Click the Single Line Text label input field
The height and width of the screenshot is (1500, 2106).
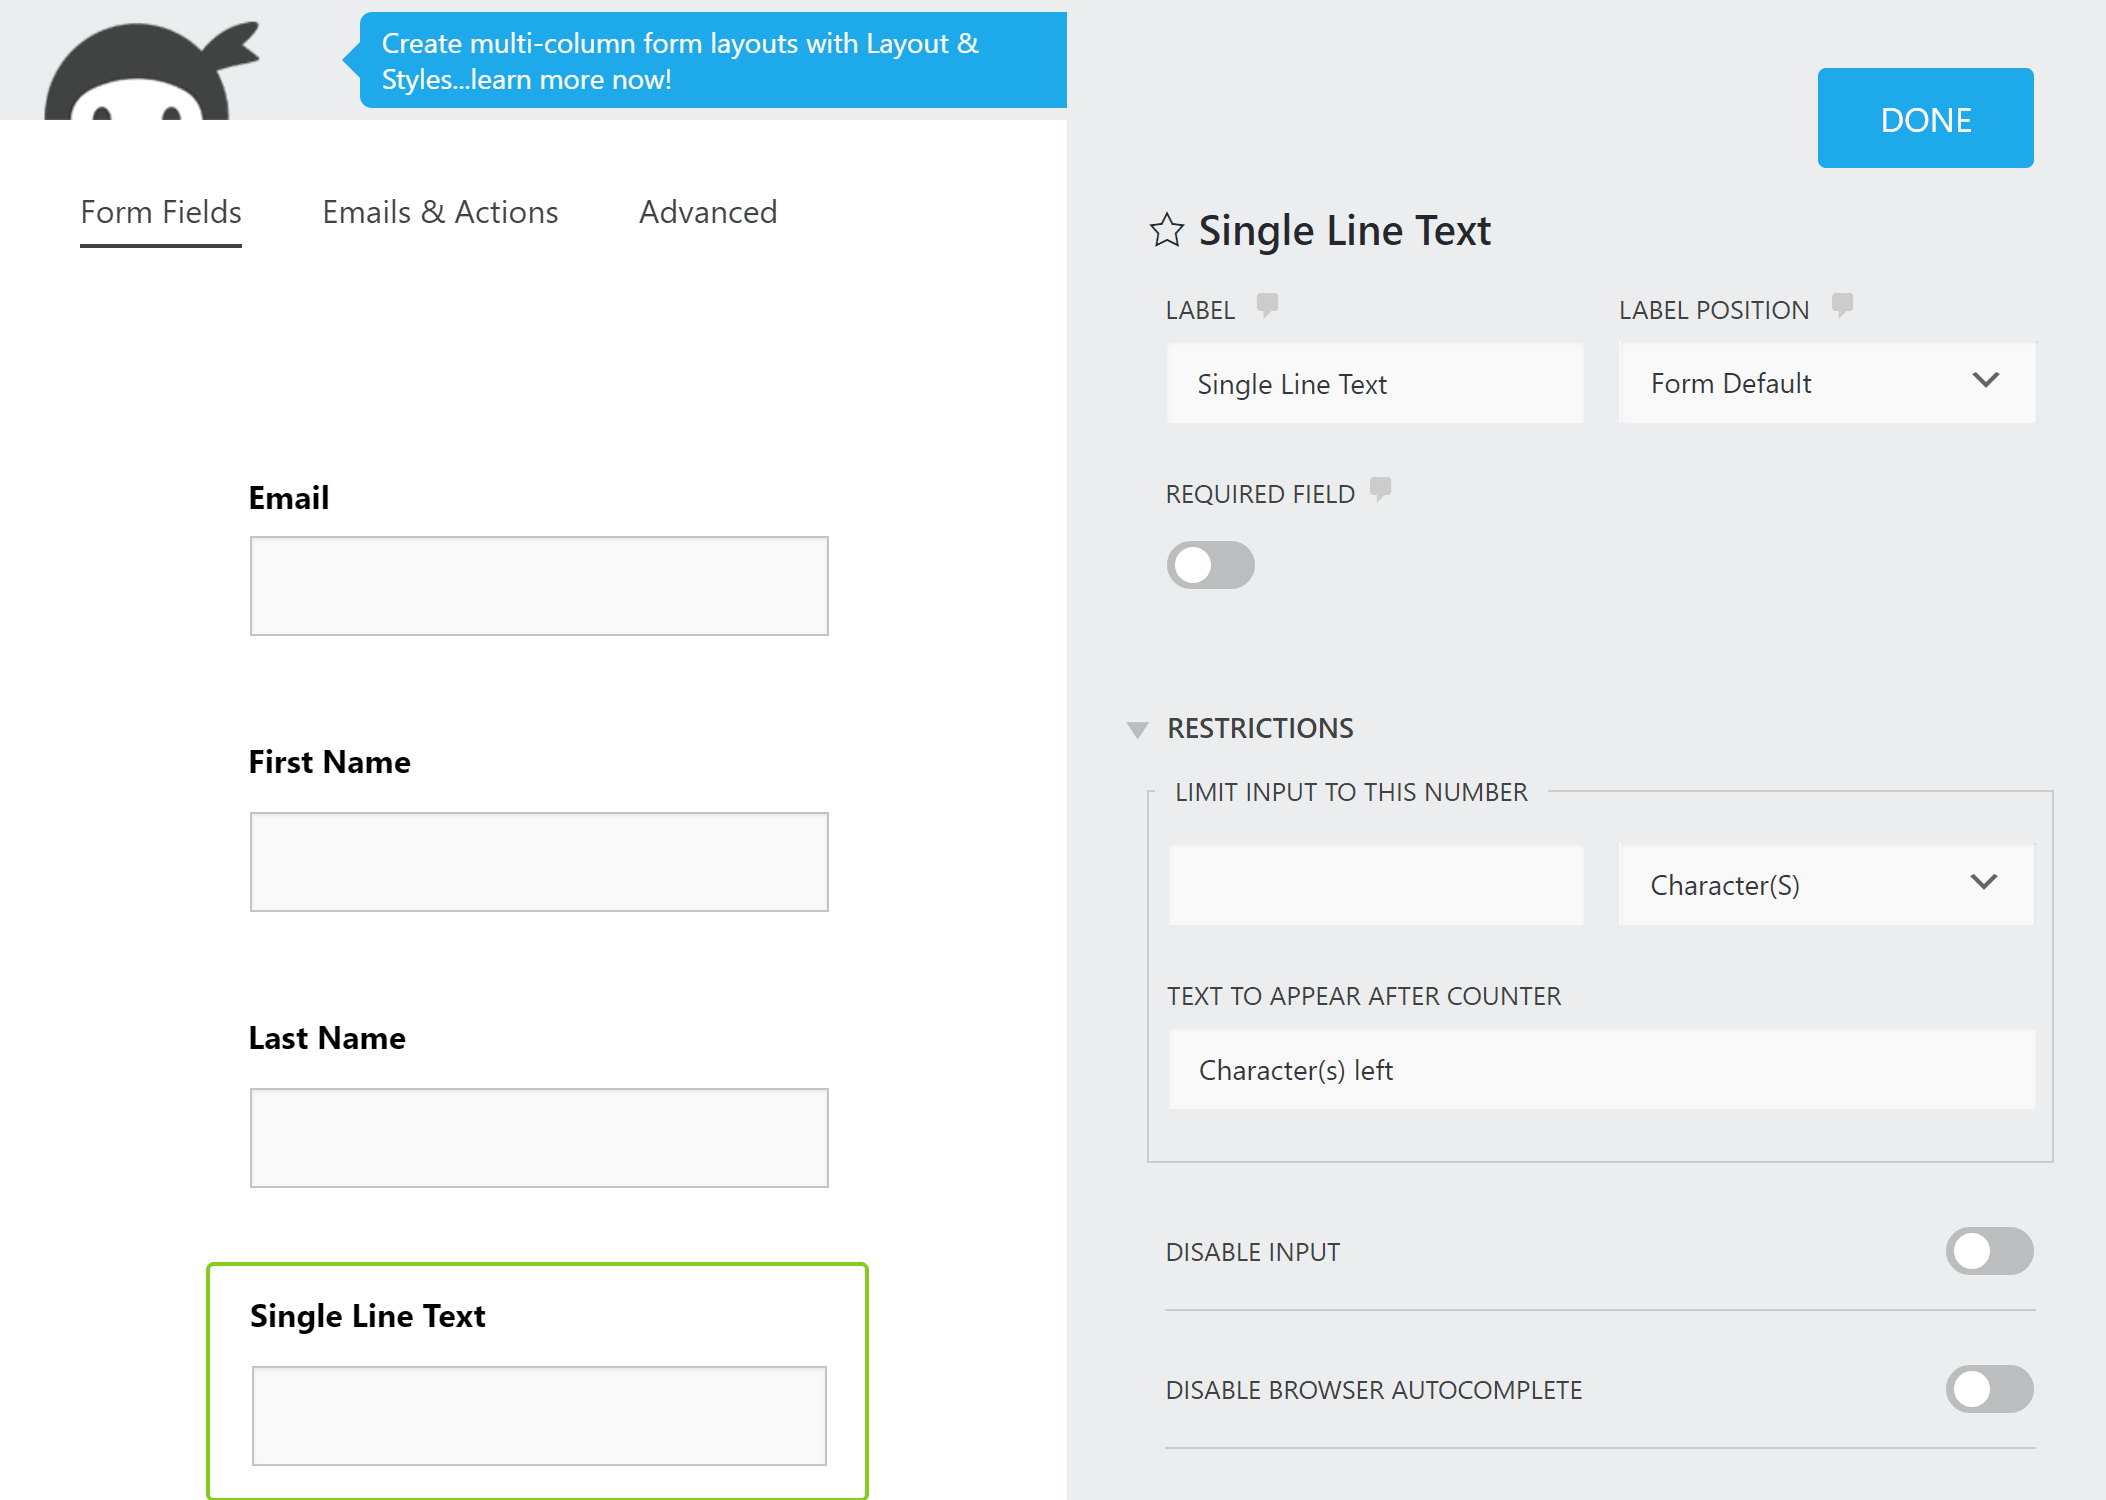(1375, 383)
